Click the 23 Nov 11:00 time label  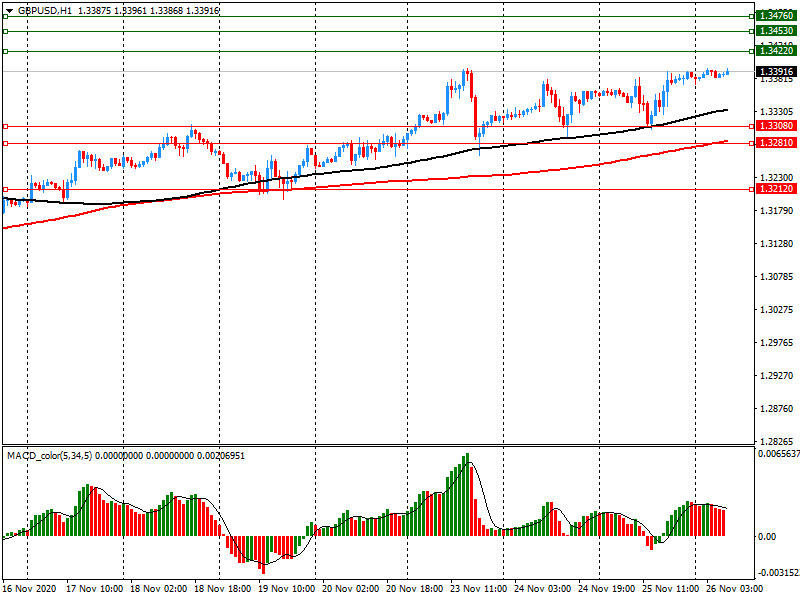pyautogui.click(x=478, y=589)
